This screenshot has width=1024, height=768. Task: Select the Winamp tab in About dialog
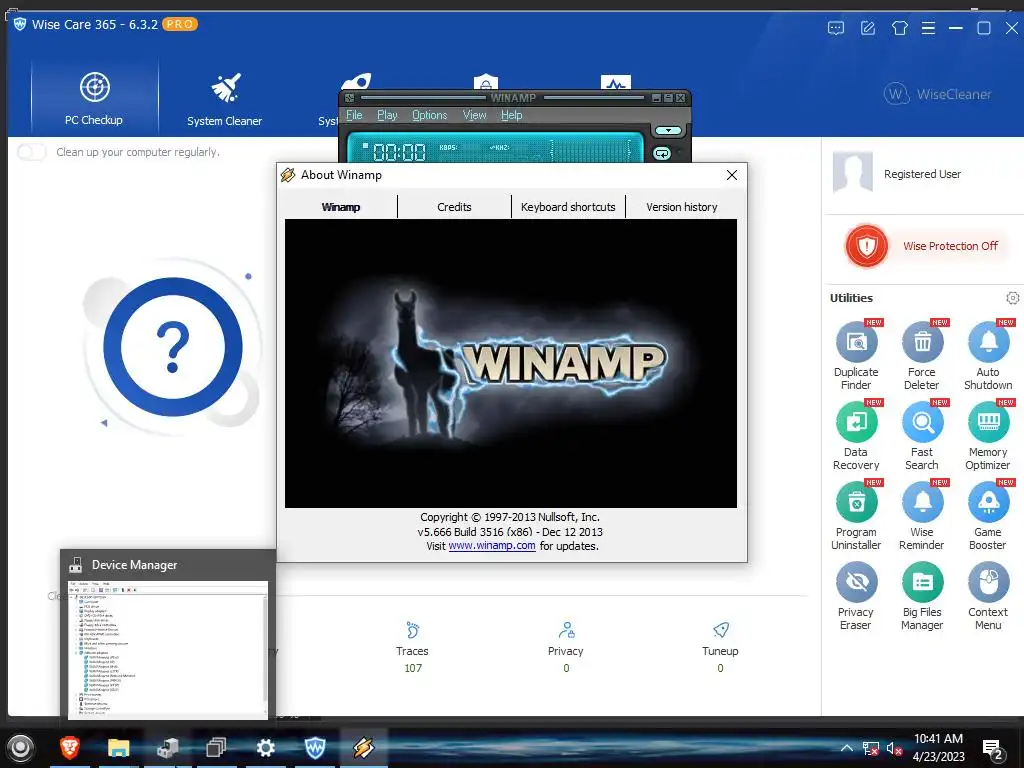pos(341,207)
